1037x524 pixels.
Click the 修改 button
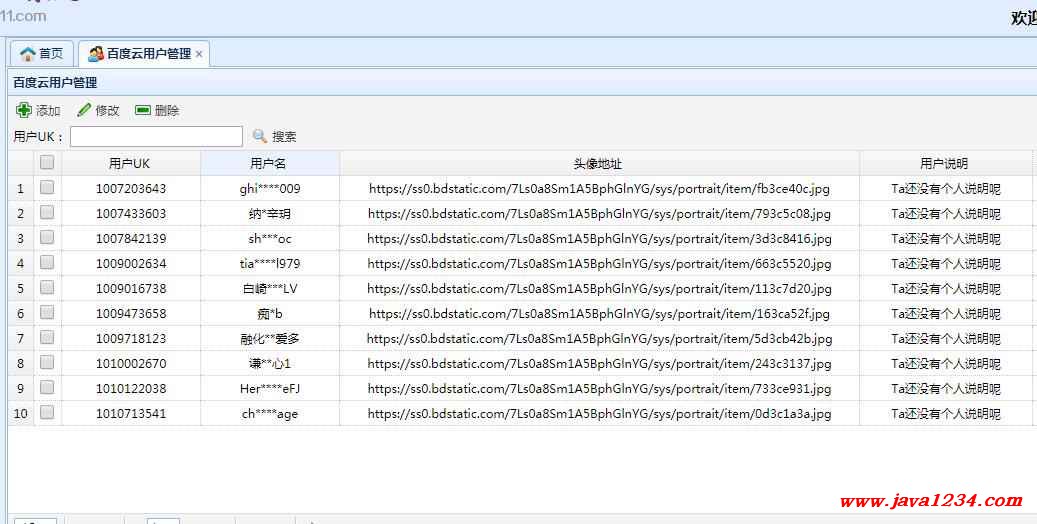(99, 110)
